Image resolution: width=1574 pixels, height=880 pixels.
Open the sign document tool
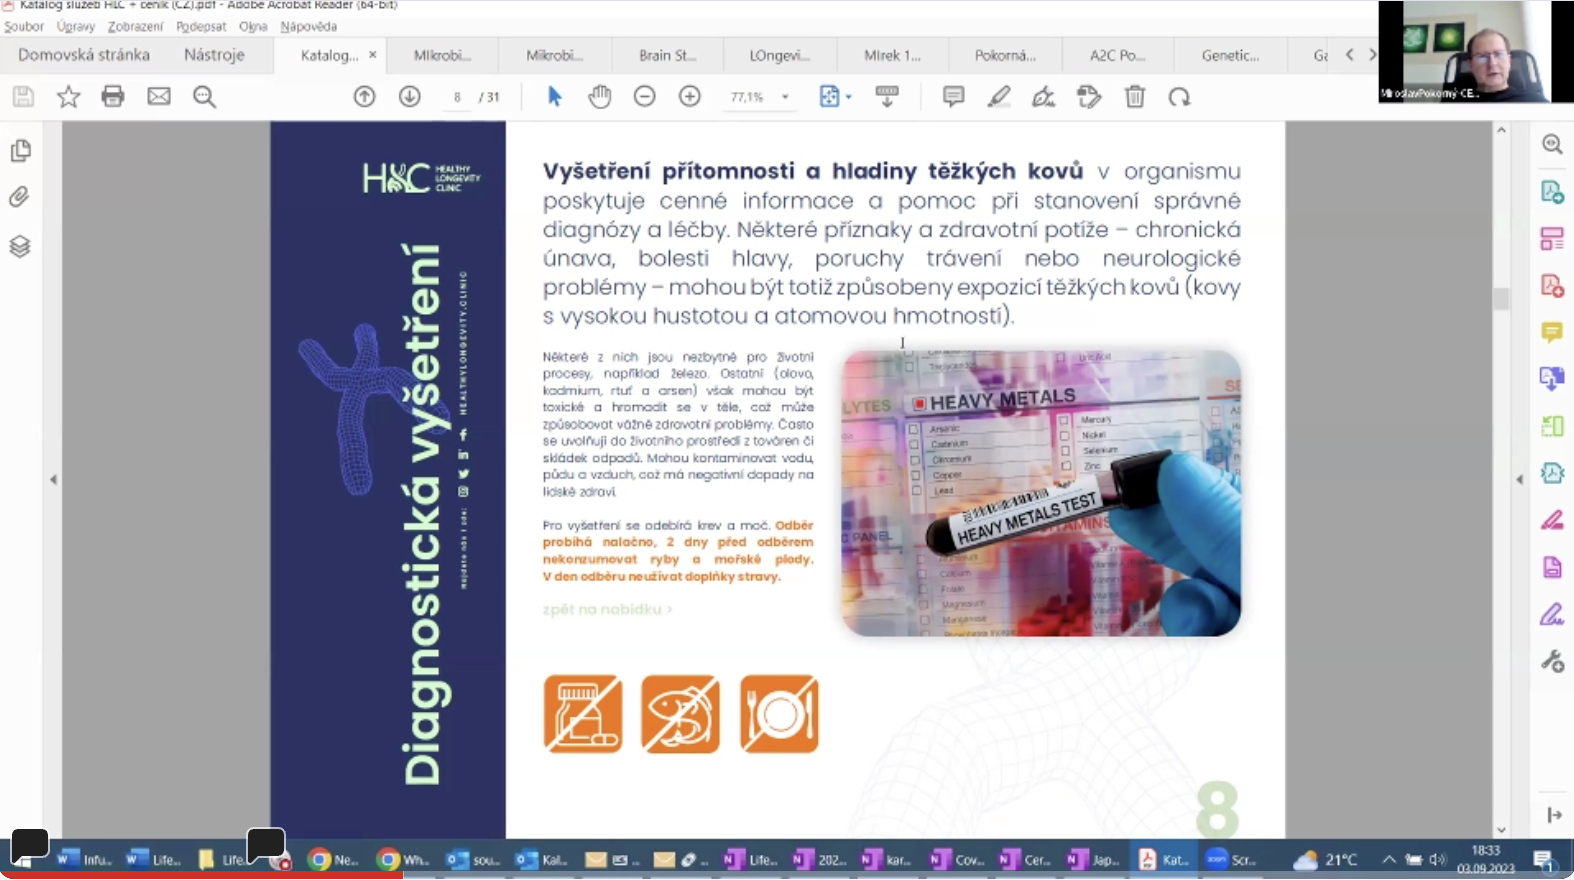click(1043, 97)
